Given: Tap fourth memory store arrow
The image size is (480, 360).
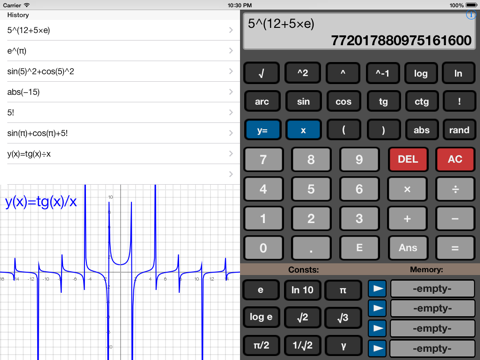Looking at the screenshot, I should [x=377, y=348].
